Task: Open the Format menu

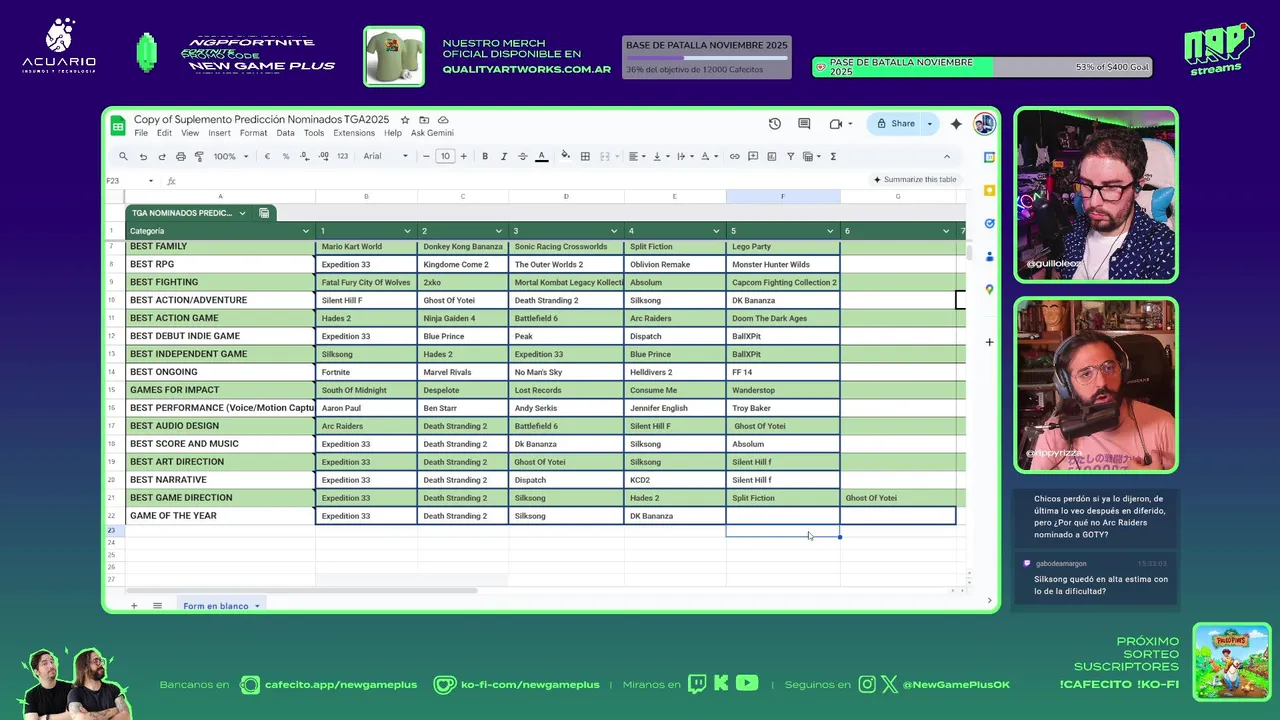Action: [x=253, y=133]
